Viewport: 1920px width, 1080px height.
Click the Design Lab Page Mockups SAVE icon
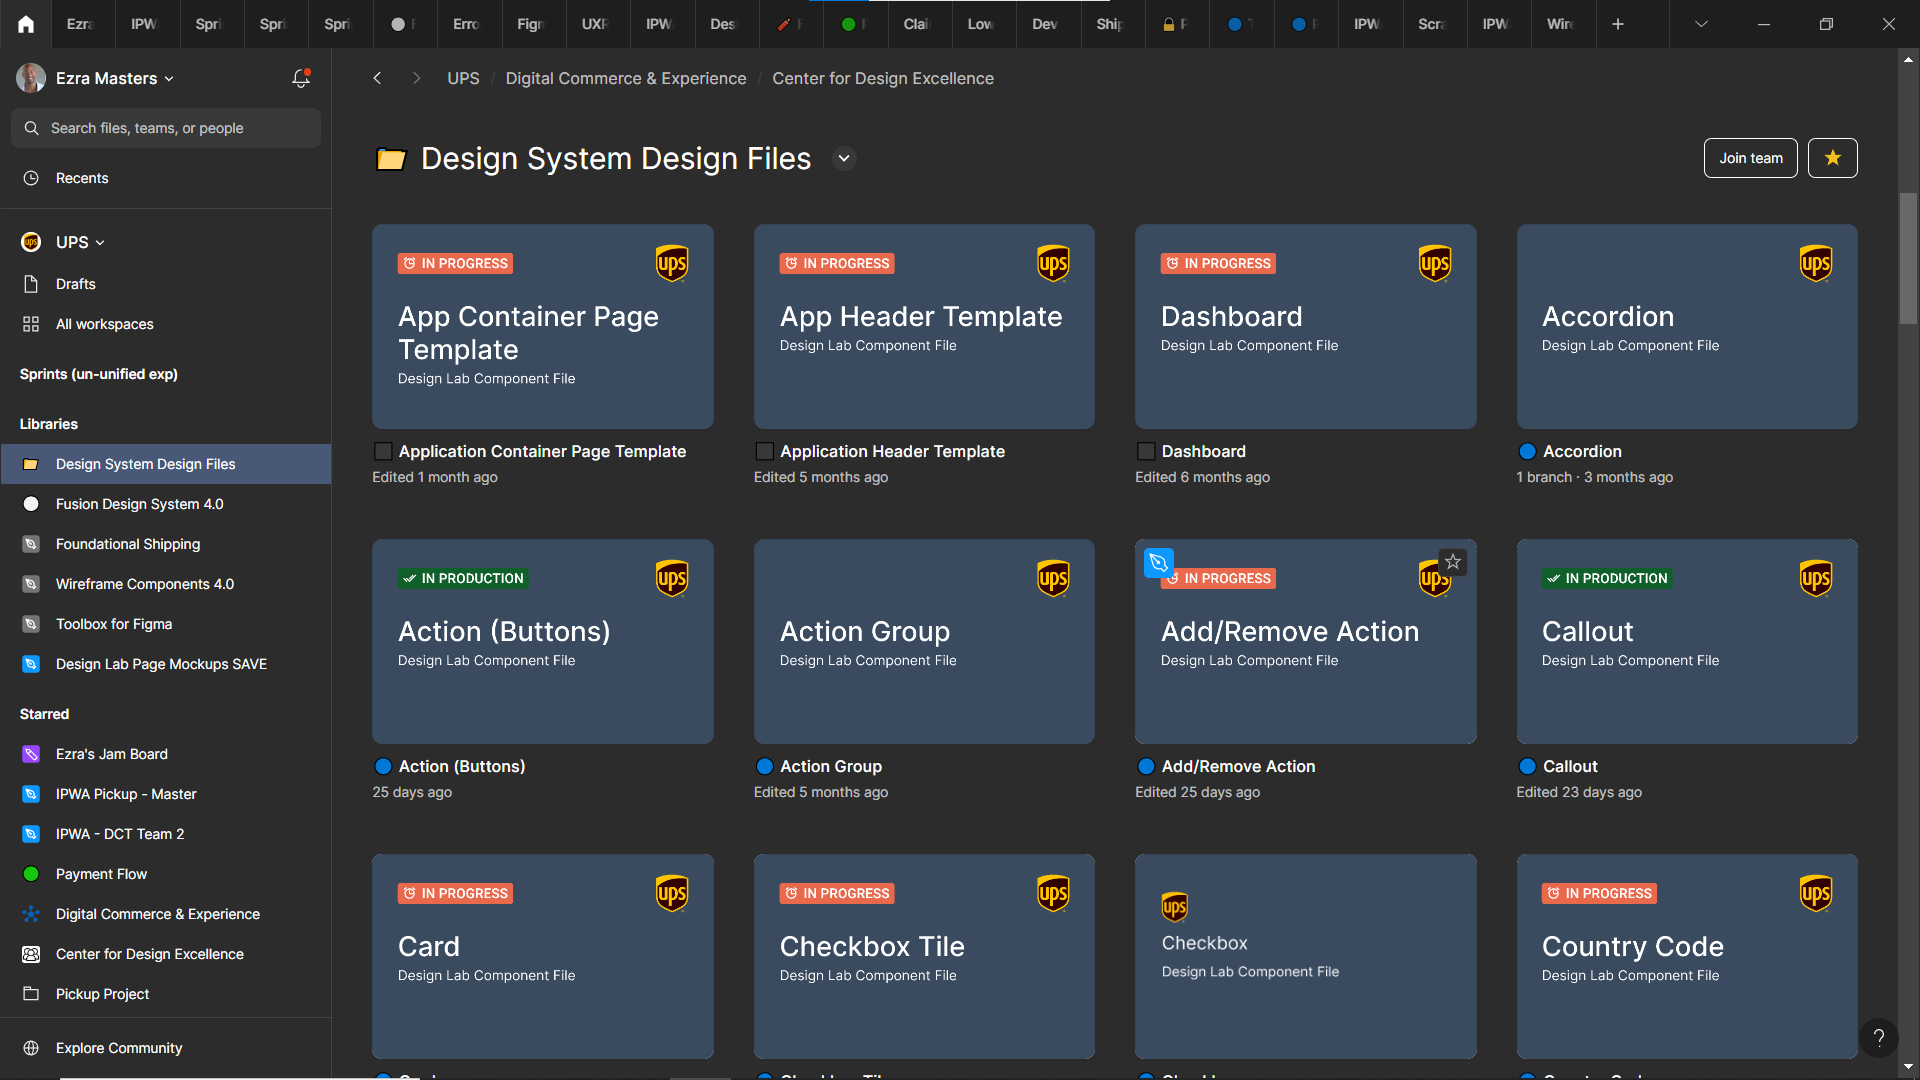(x=31, y=664)
